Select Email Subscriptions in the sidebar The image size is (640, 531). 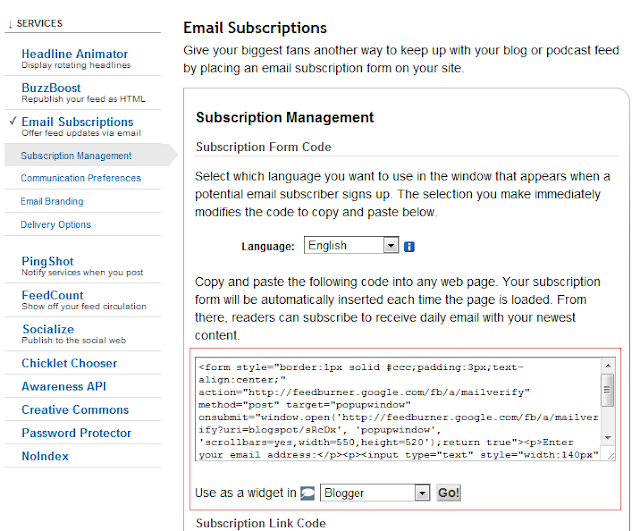77,122
